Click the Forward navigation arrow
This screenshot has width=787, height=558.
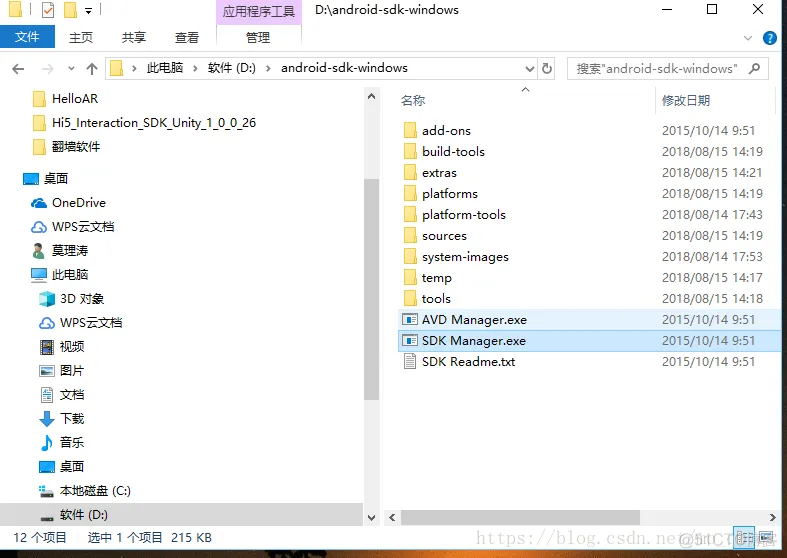pos(48,69)
